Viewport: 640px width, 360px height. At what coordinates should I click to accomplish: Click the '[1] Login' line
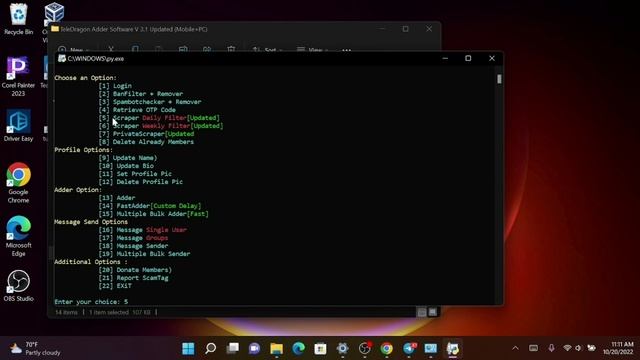(115, 86)
